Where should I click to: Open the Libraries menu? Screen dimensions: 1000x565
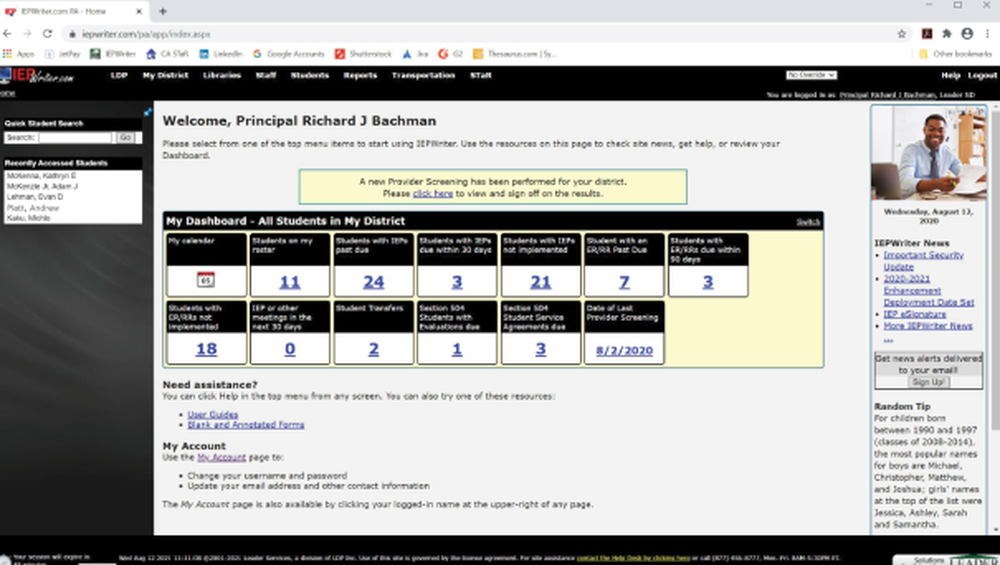[222, 75]
